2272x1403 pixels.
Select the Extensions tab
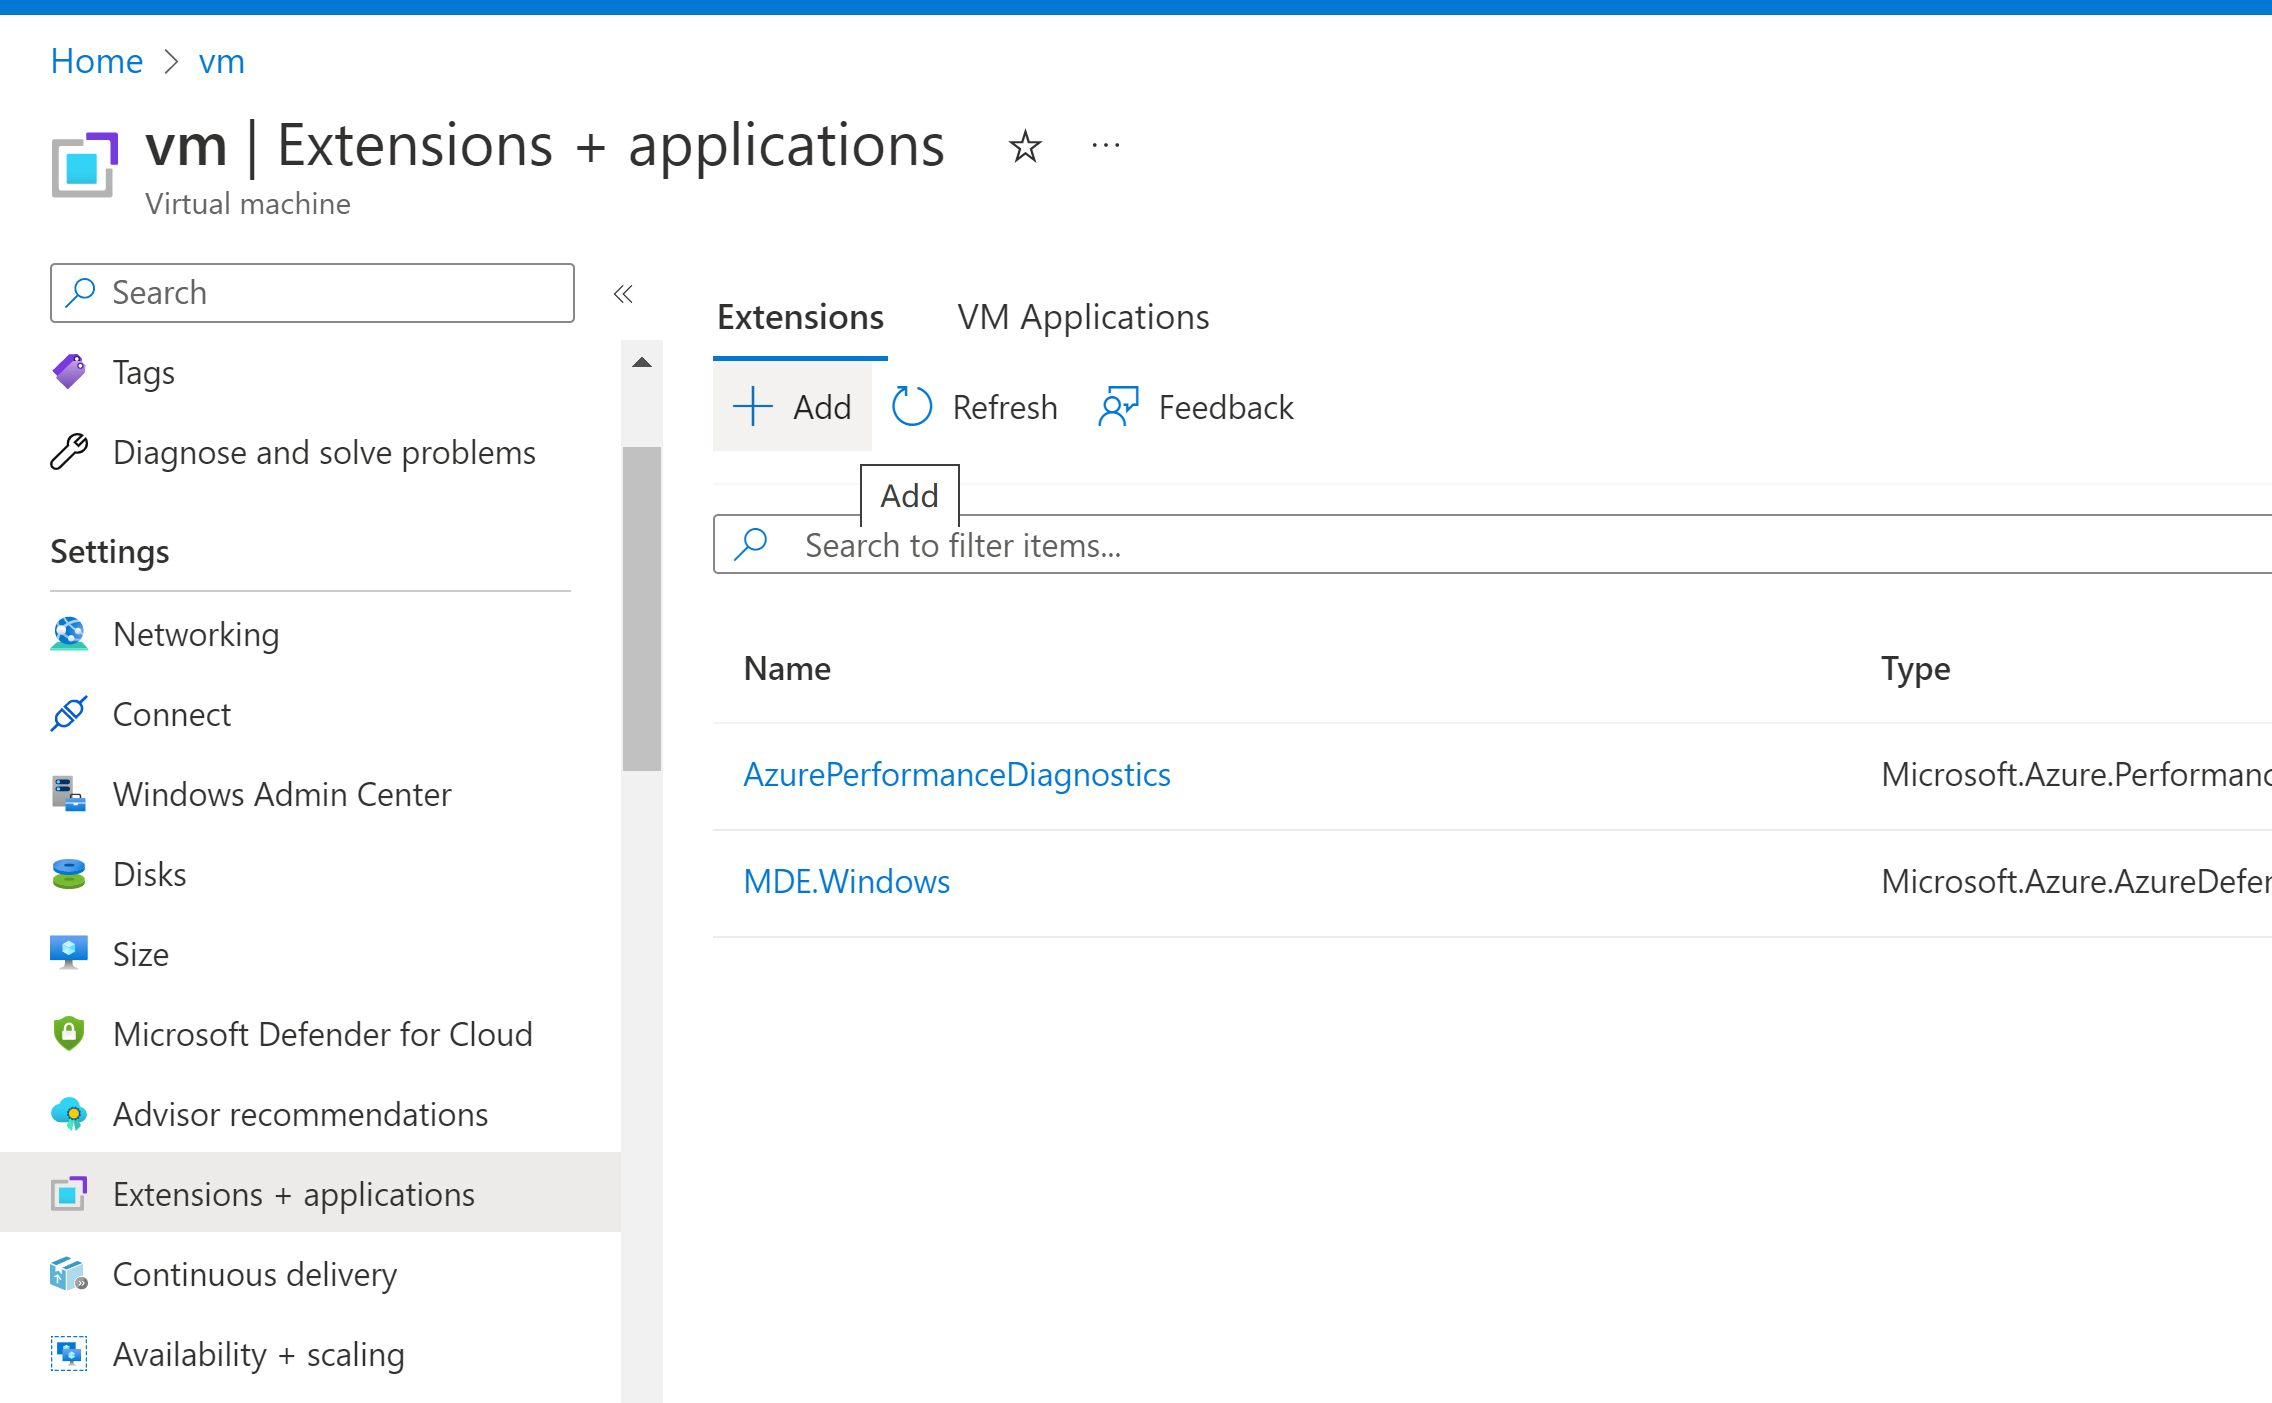click(x=799, y=317)
